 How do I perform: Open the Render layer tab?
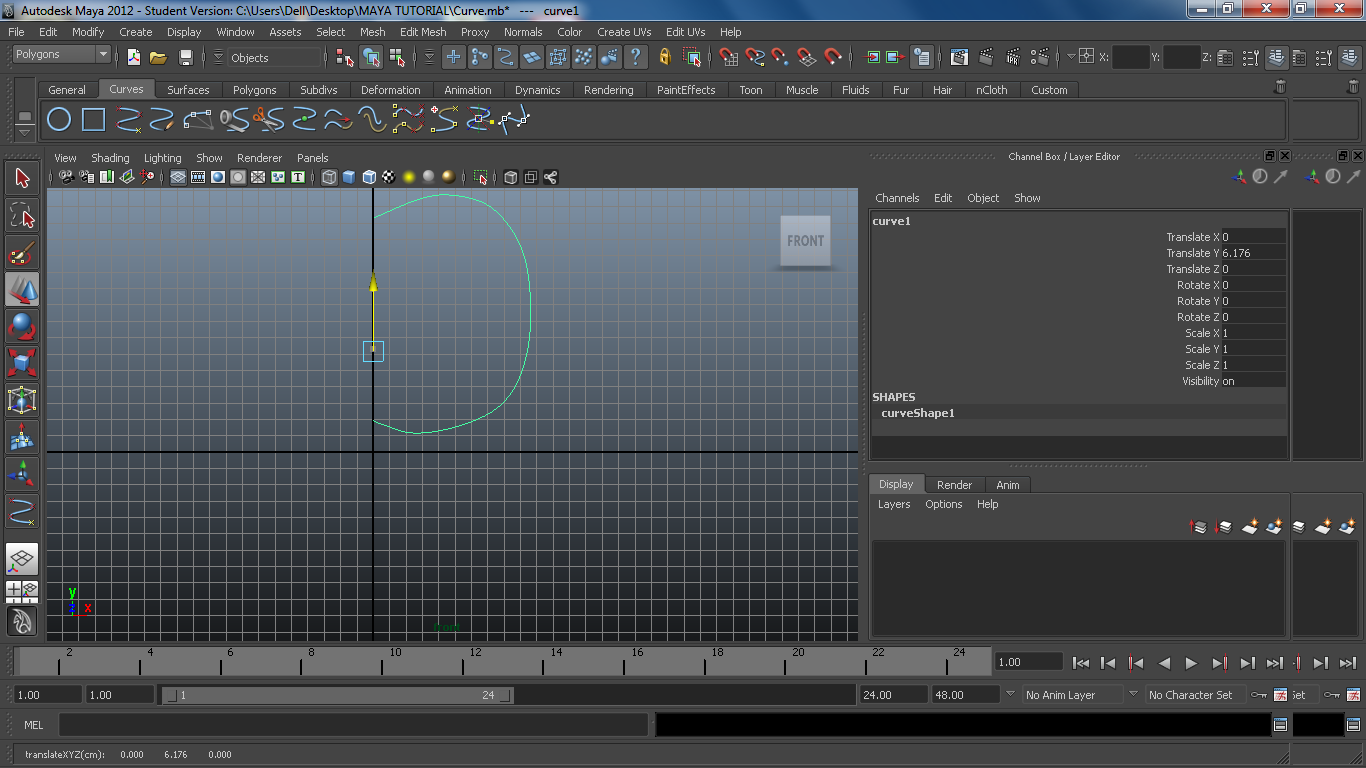point(954,485)
